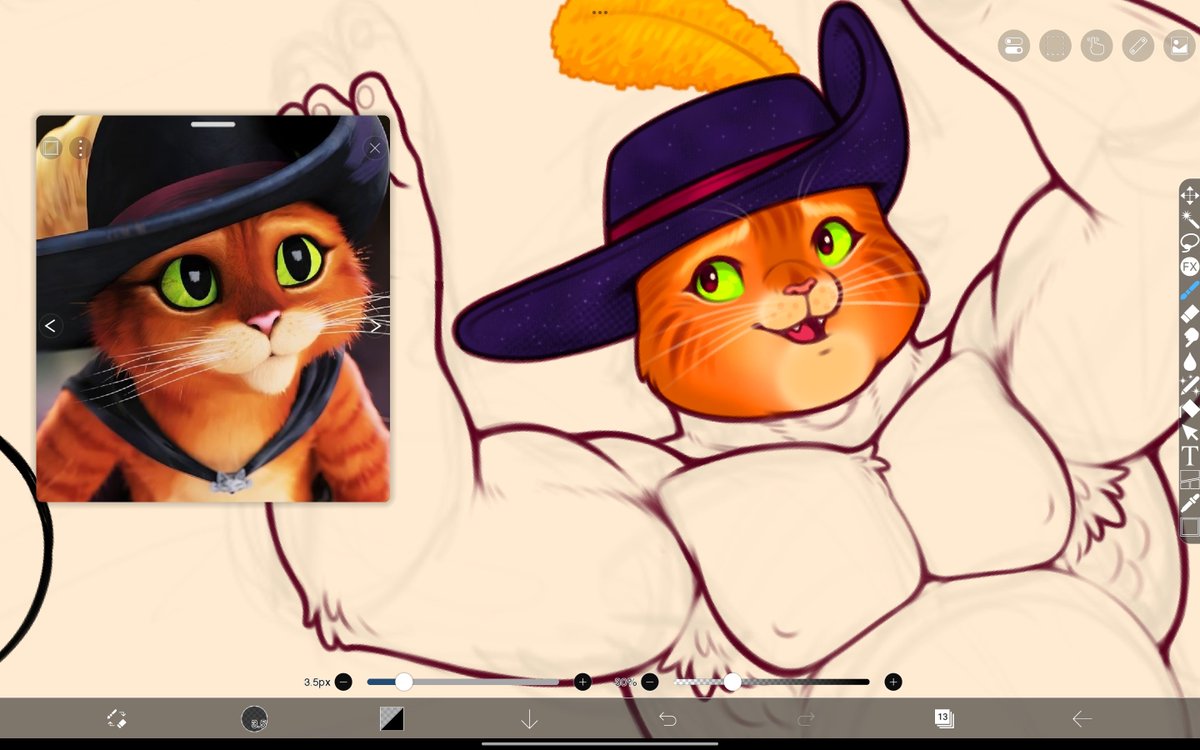Select the Transform move tool
1200x750 pixels.
click(x=1189, y=195)
